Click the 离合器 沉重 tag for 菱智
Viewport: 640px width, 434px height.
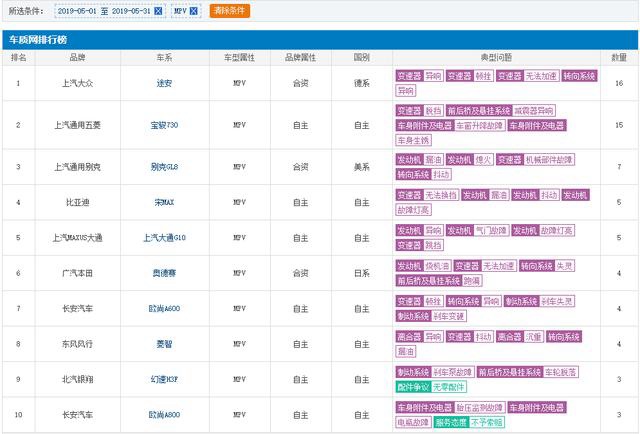520,337
